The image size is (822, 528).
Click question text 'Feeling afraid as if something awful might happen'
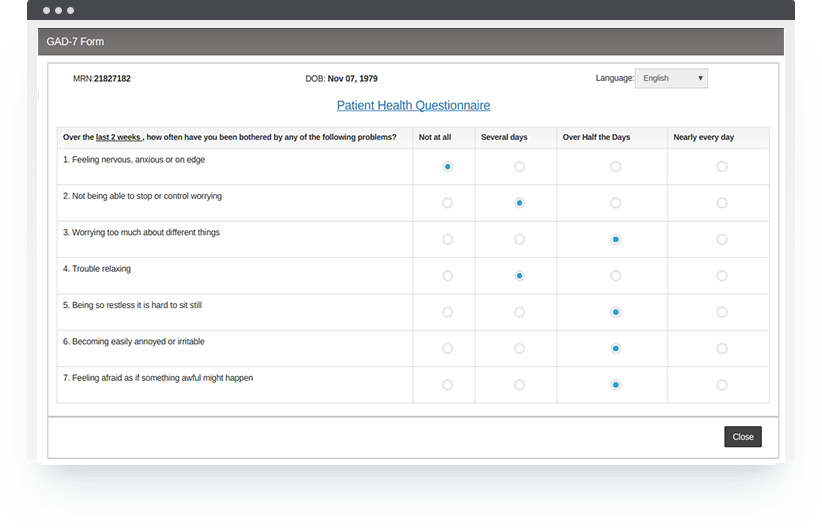point(163,378)
